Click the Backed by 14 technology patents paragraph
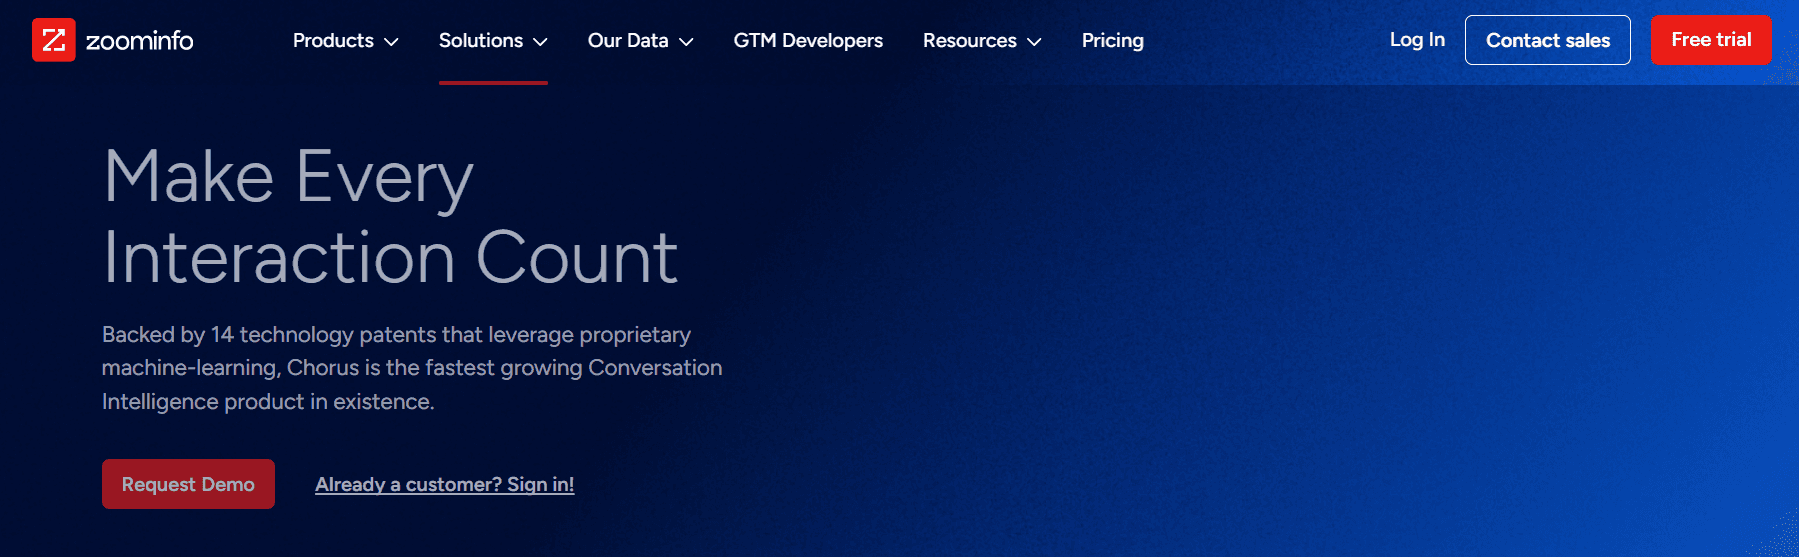Screen dimensions: 1799x557 [x=412, y=368]
